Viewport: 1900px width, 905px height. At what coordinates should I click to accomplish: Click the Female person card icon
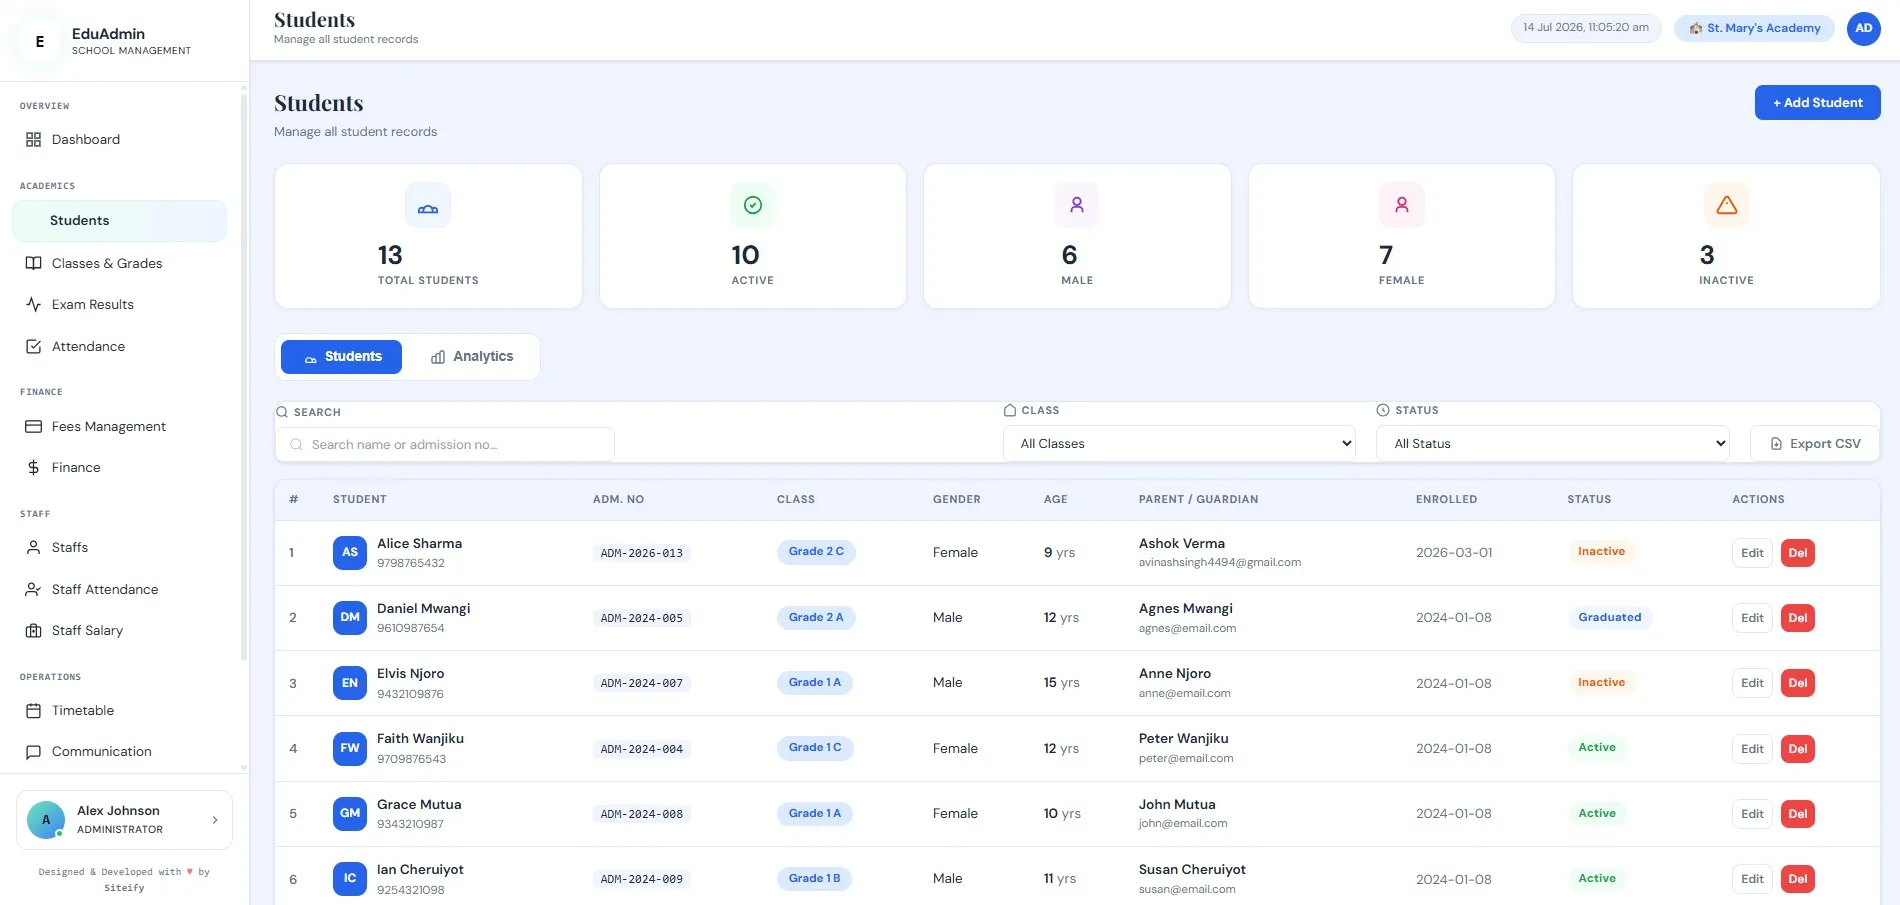tap(1402, 205)
